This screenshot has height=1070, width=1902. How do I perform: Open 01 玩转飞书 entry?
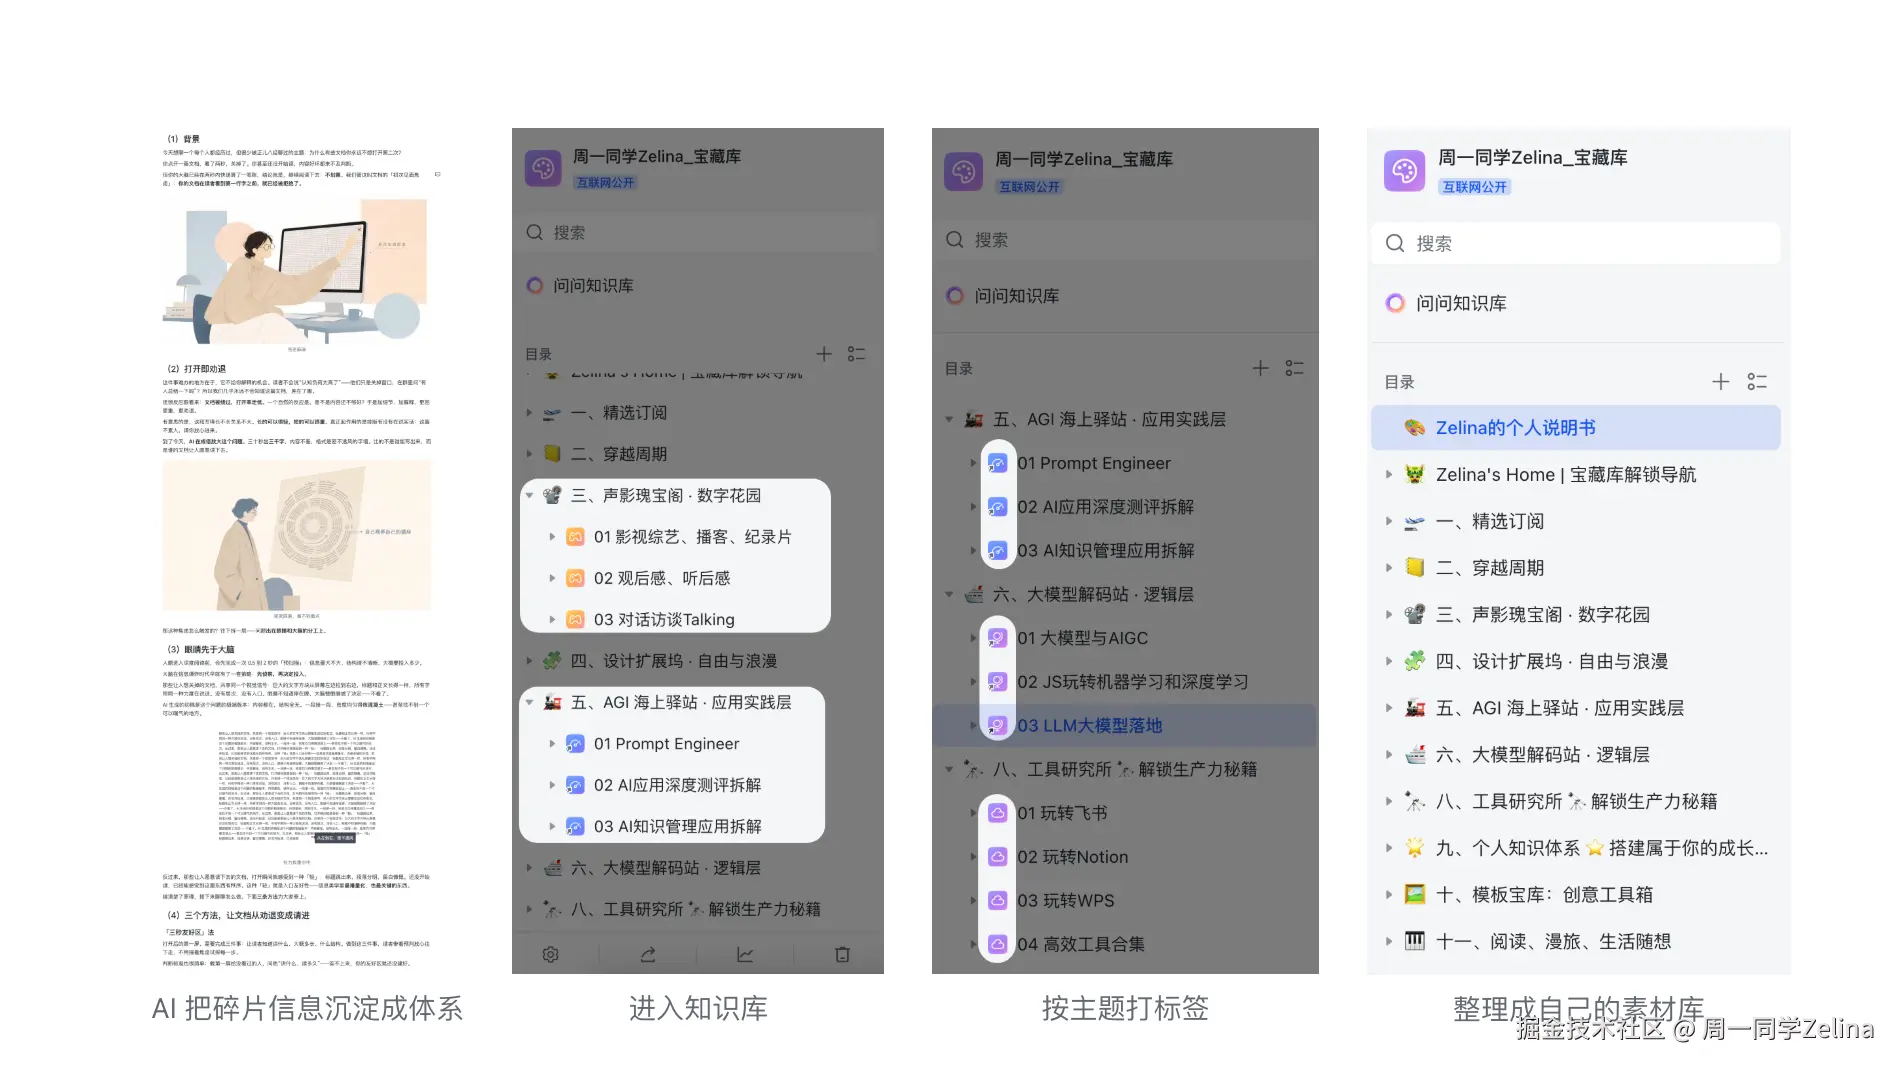click(x=1062, y=813)
